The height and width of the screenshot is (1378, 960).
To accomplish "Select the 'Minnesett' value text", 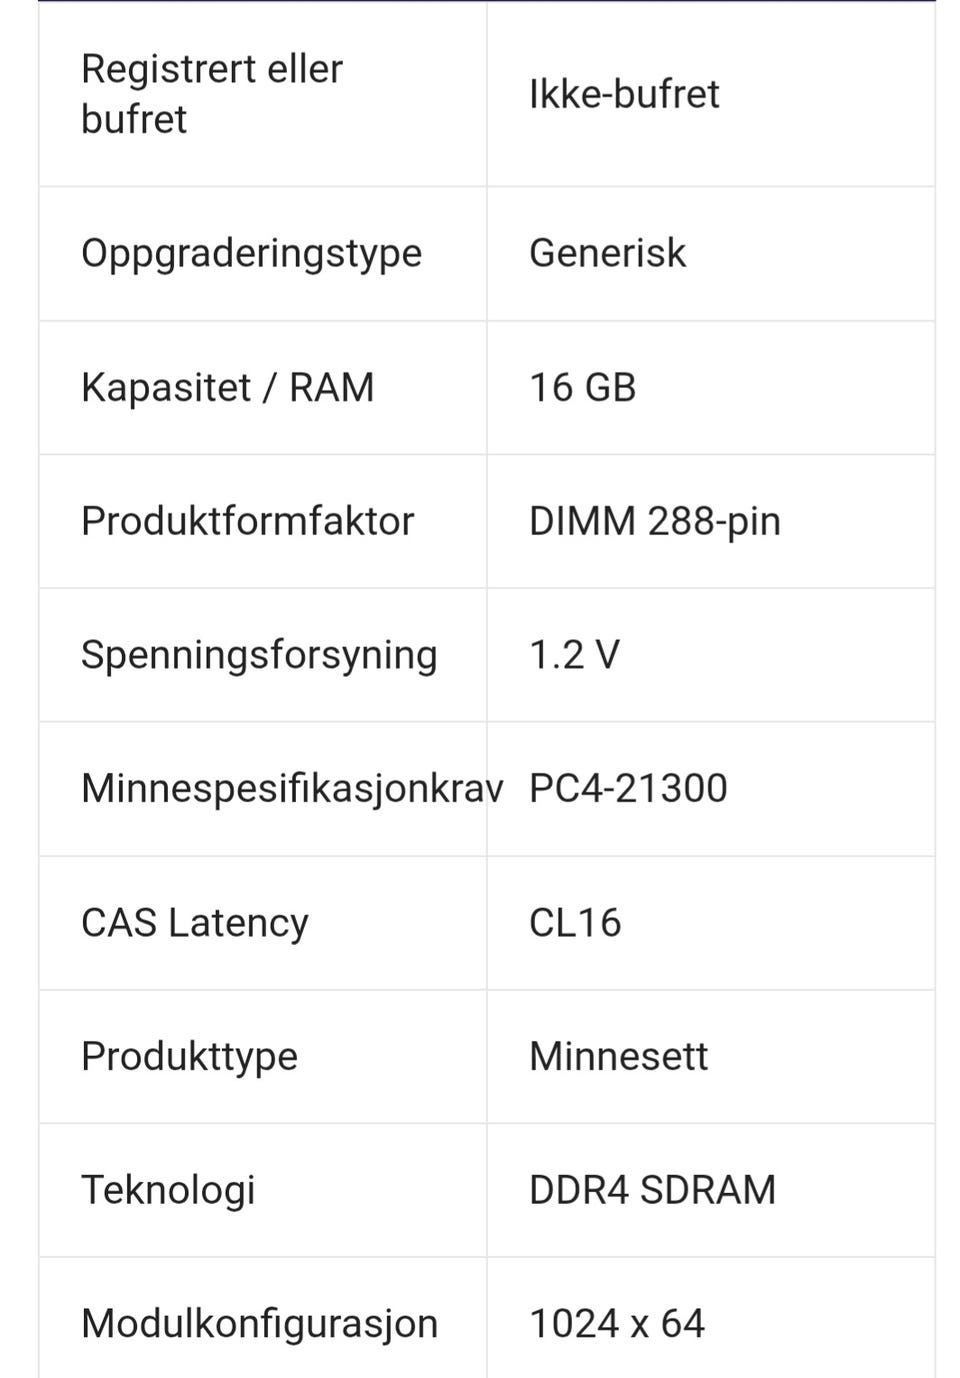I will pyautogui.click(x=618, y=1056).
